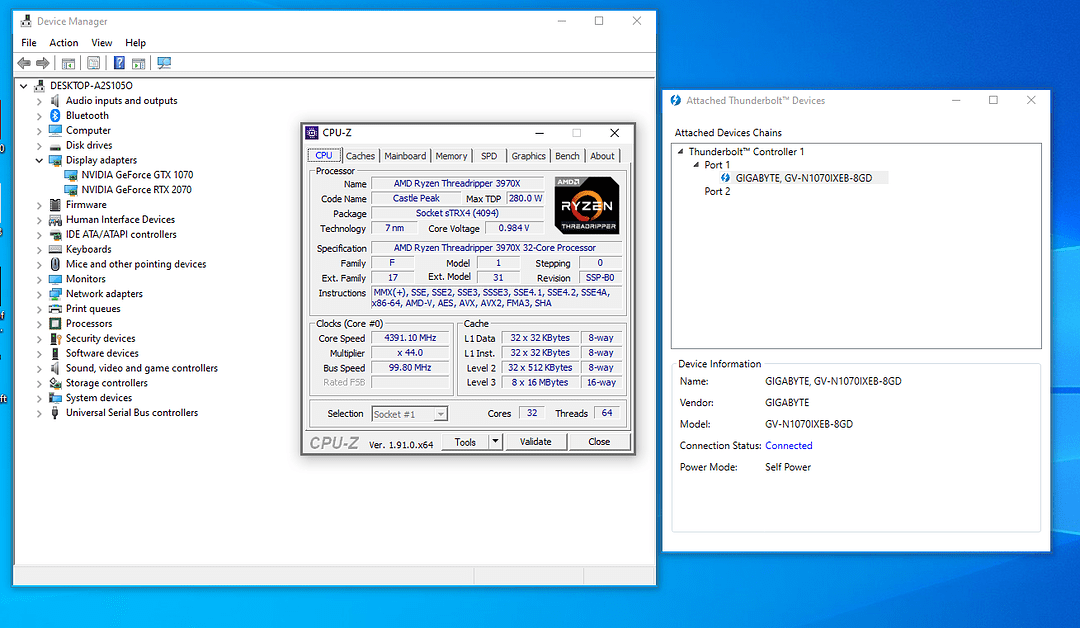1080x628 pixels.
Task: Collapse the Display adapters node
Action: (x=40, y=159)
